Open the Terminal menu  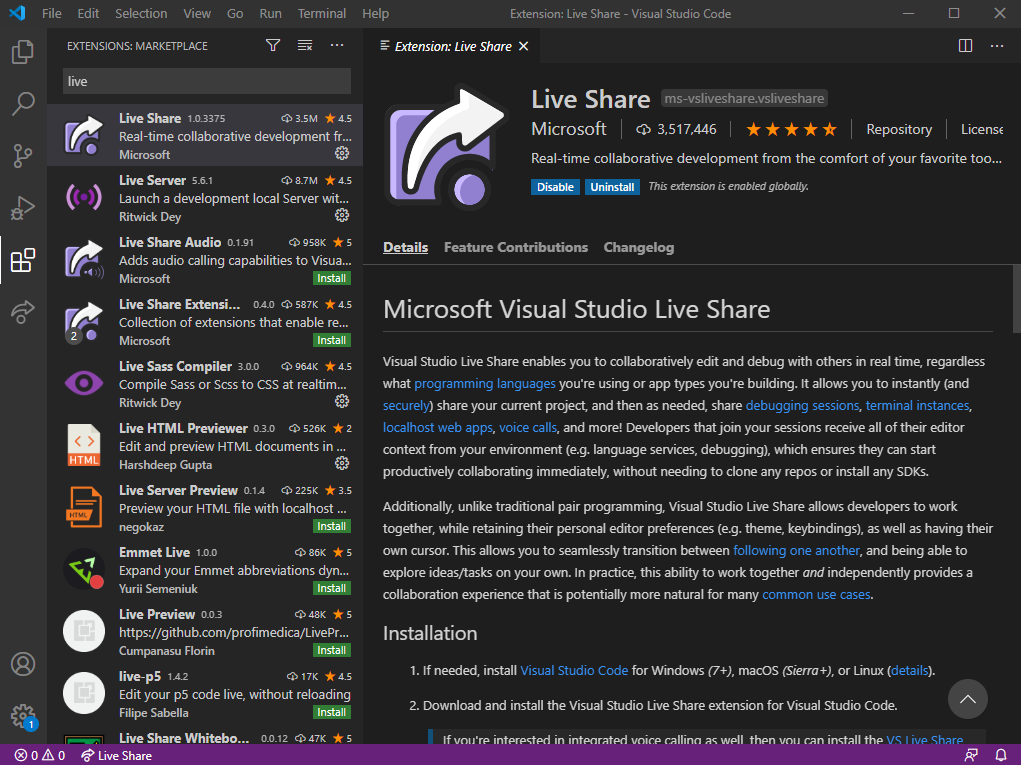coord(322,13)
